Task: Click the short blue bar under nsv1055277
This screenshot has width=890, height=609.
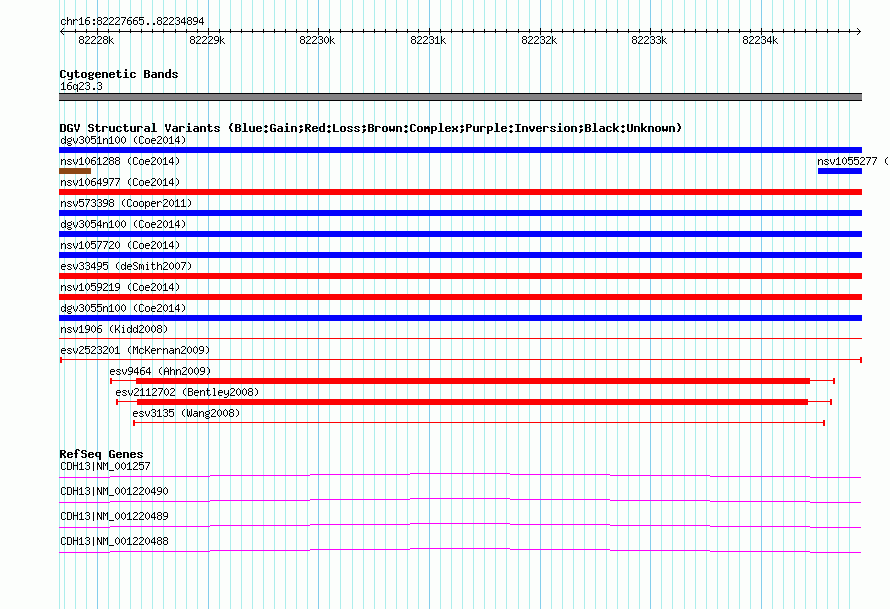Action: coord(840,171)
